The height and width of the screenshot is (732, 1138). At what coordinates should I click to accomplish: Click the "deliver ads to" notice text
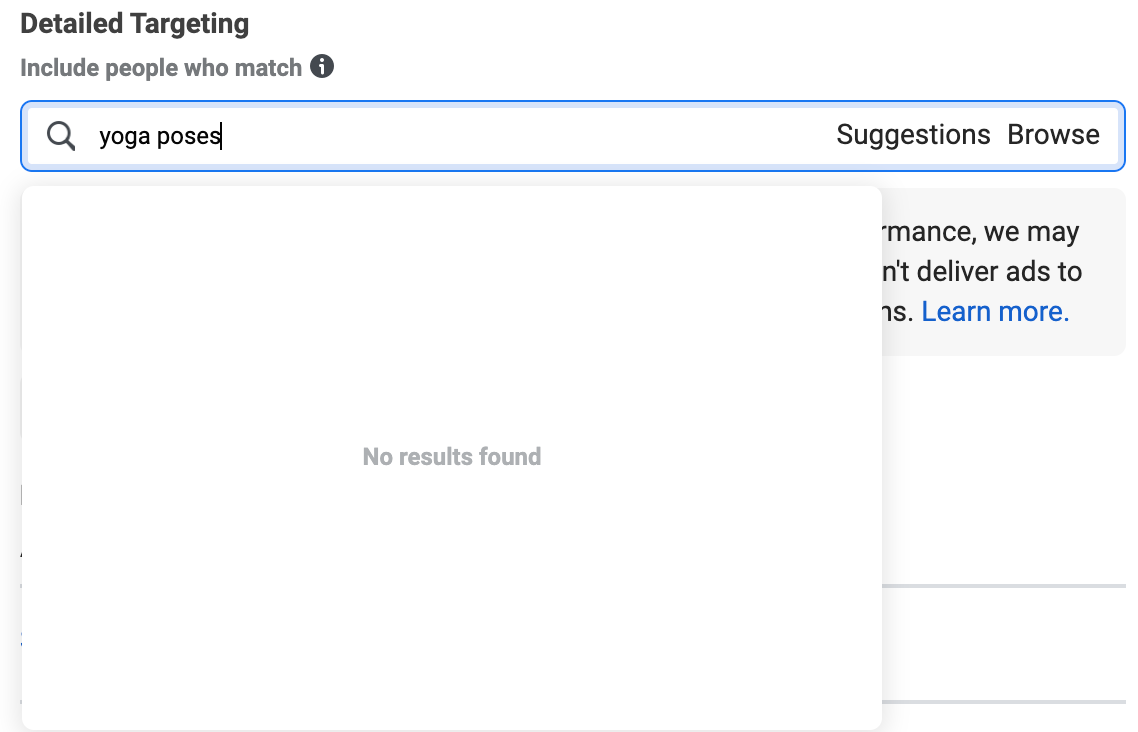[999, 271]
